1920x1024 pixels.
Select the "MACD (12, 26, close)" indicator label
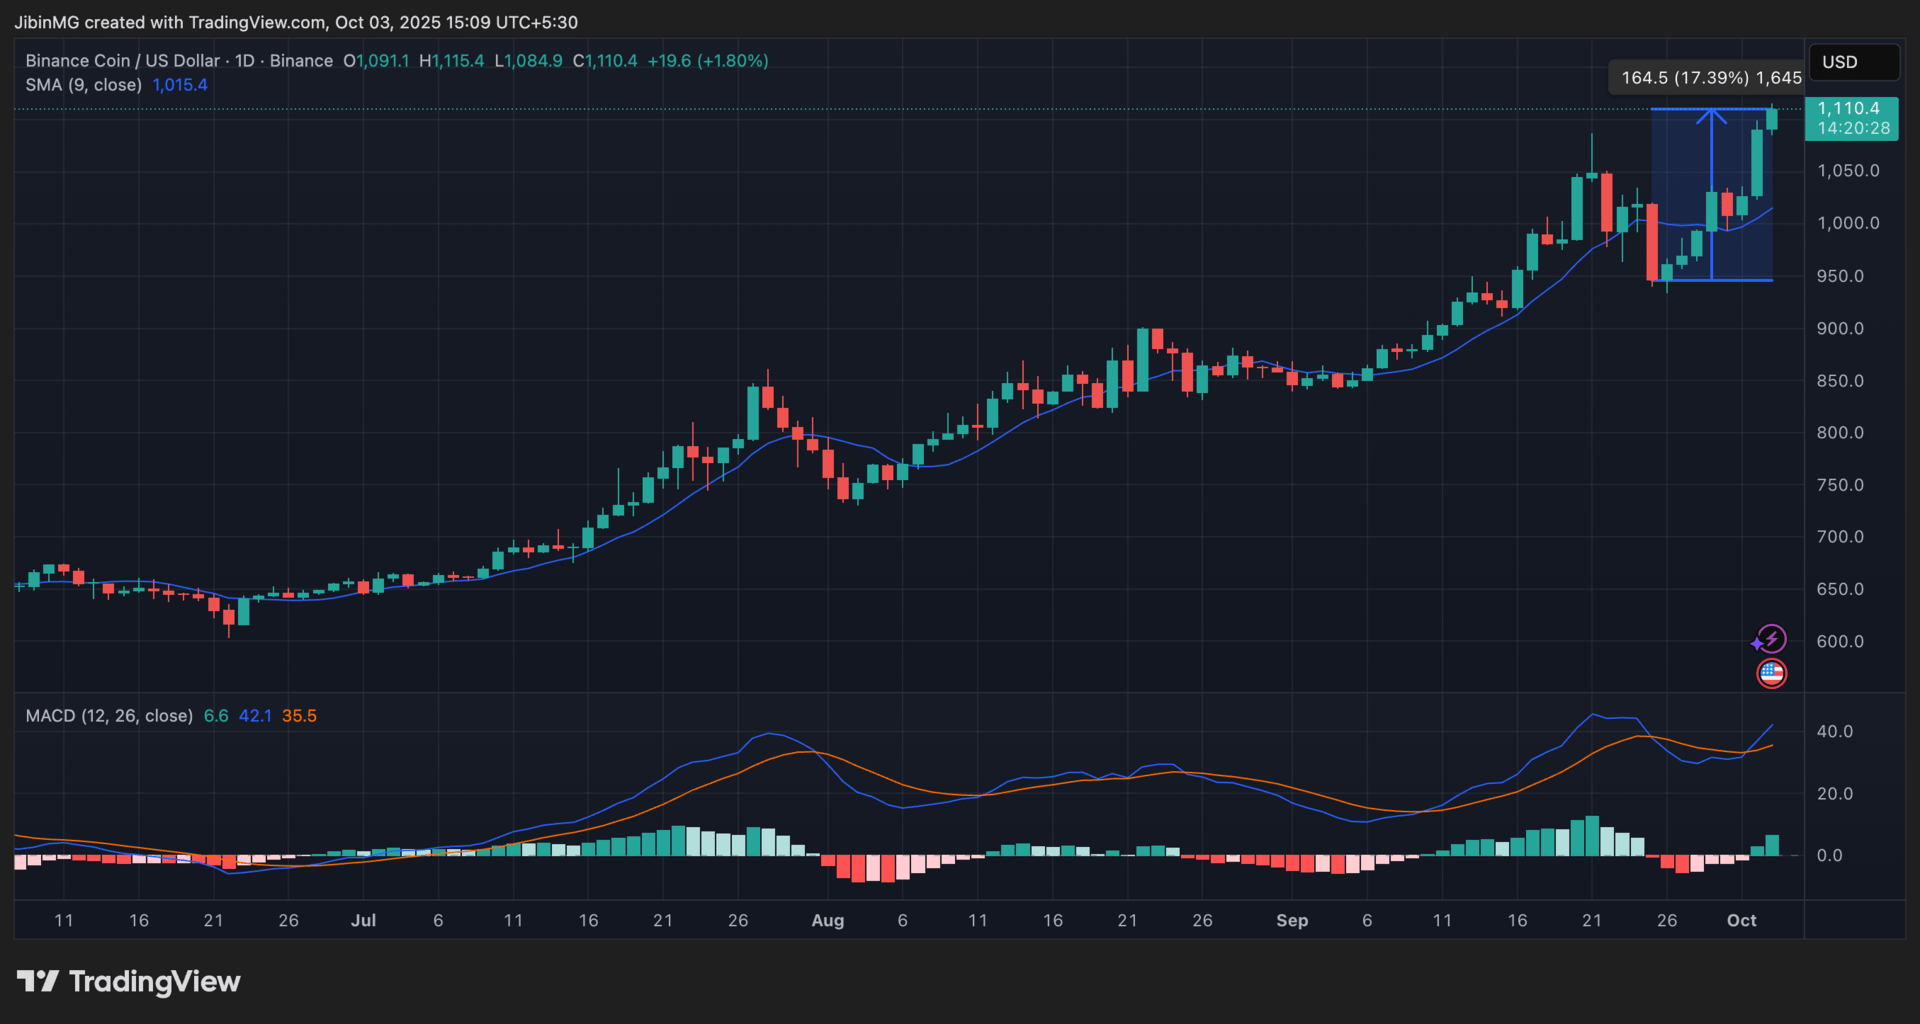109,716
